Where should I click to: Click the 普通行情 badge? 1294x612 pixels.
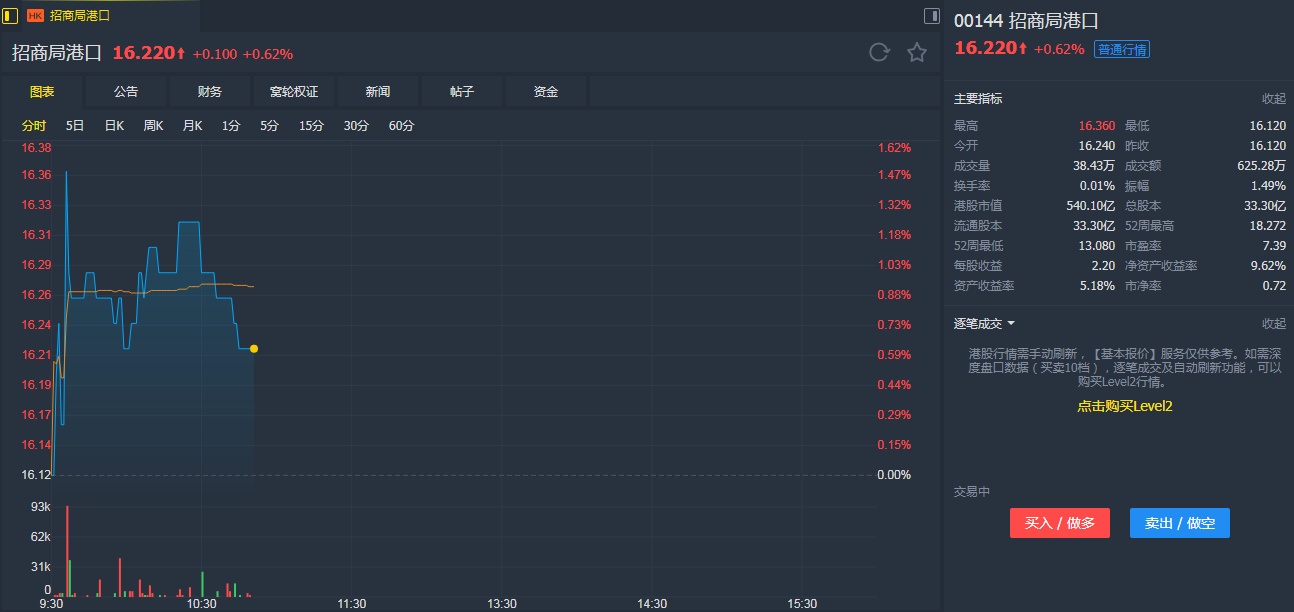click(x=1122, y=49)
